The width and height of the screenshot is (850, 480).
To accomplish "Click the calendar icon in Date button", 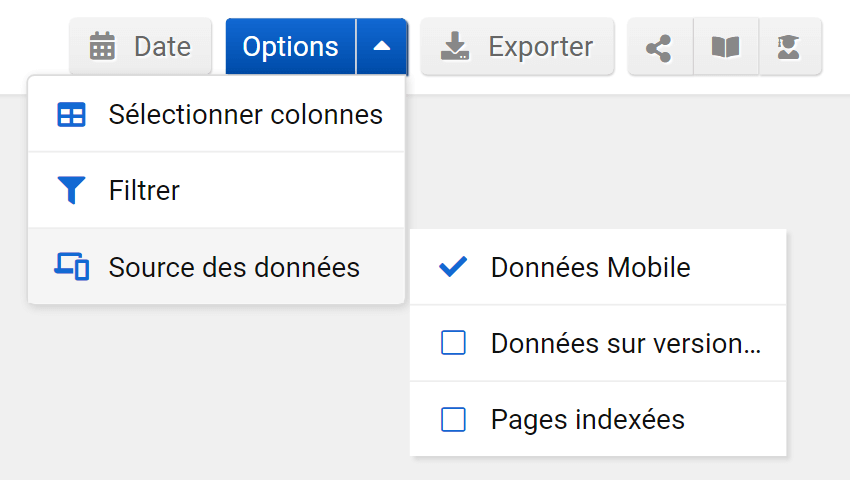I will (102, 46).
